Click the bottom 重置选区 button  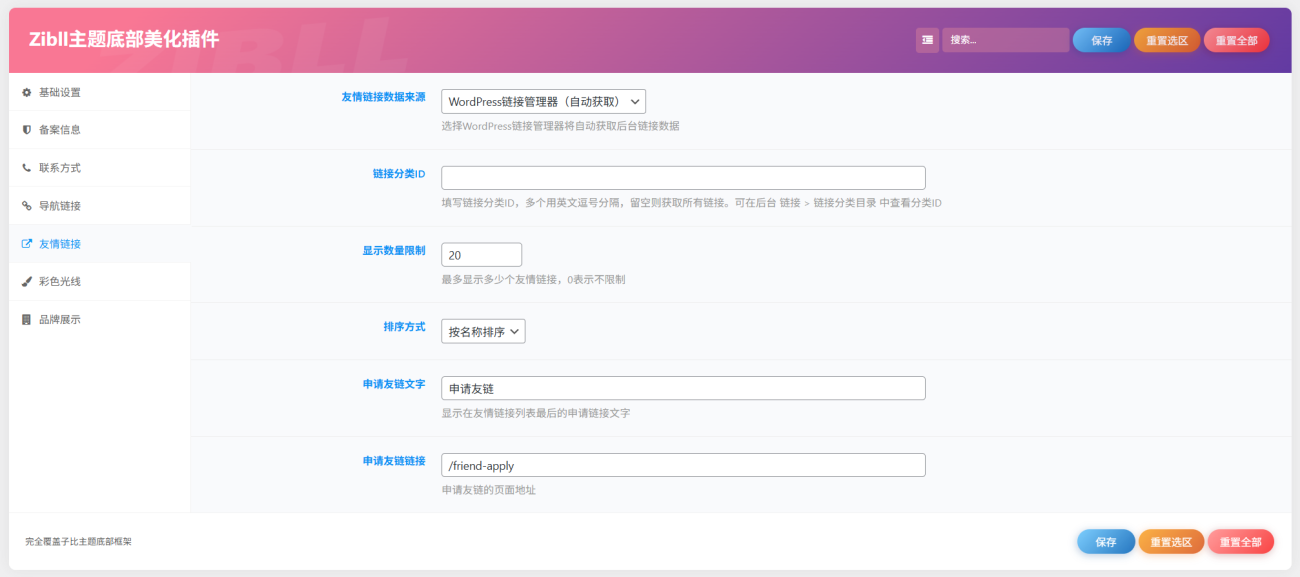(1171, 542)
